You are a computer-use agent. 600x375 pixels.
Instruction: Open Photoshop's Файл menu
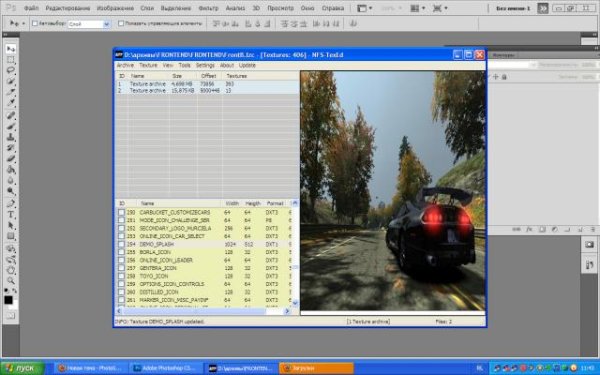[x=31, y=8]
